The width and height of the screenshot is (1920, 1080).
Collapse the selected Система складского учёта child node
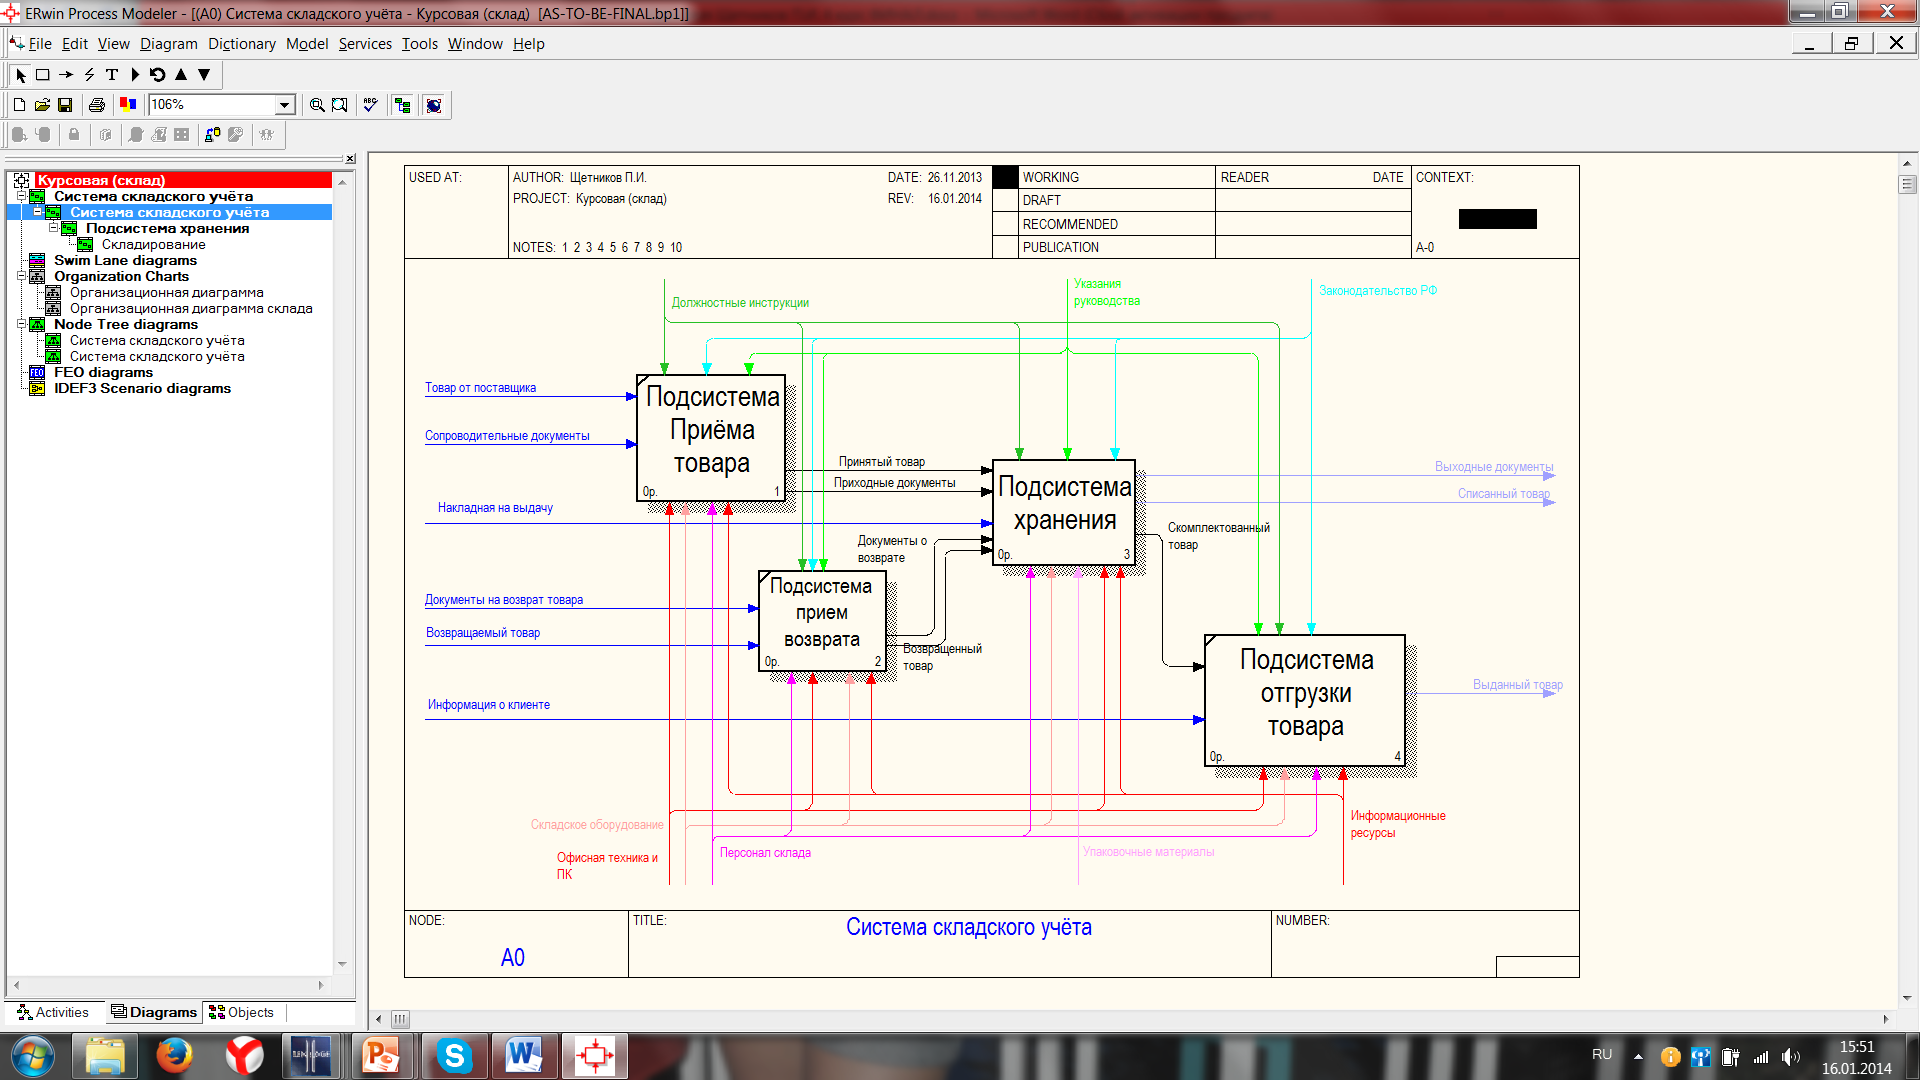tap(38, 213)
